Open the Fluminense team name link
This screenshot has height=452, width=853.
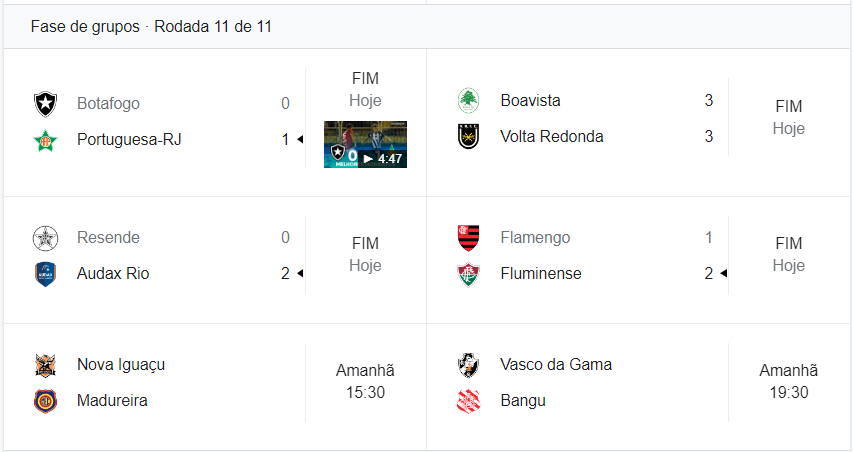[x=541, y=273]
